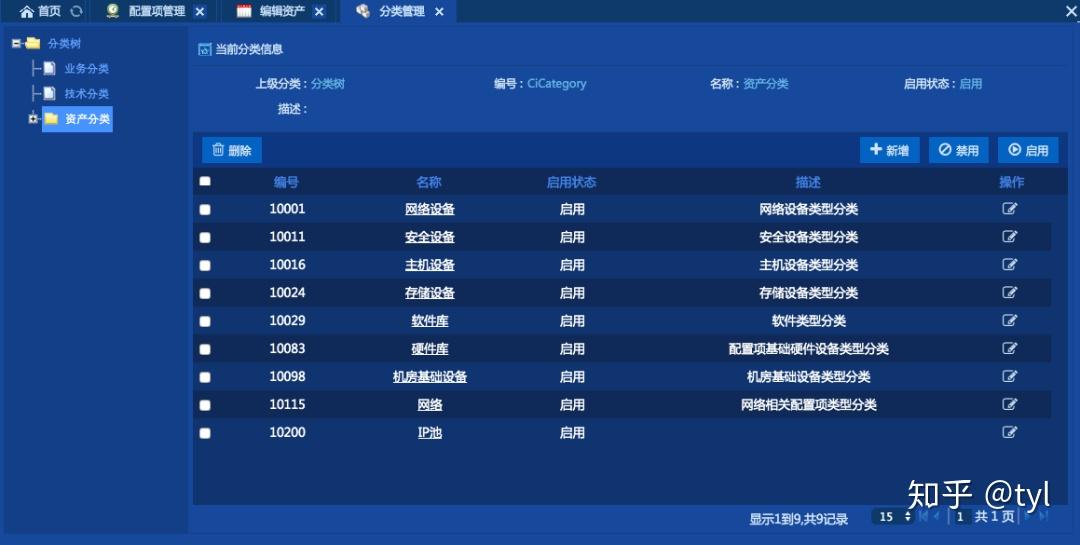Click the refresh icon beside 首页 tab
Screen dimensions: 1080x545
pyautogui.click(x=76, y=11)
